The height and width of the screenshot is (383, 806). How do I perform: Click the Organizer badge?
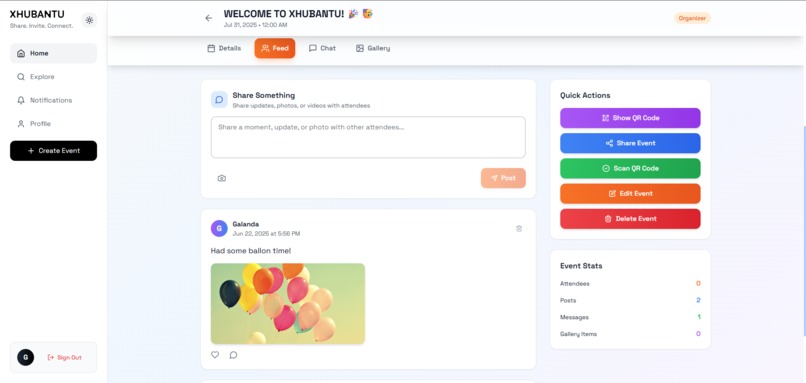point(692,18)
